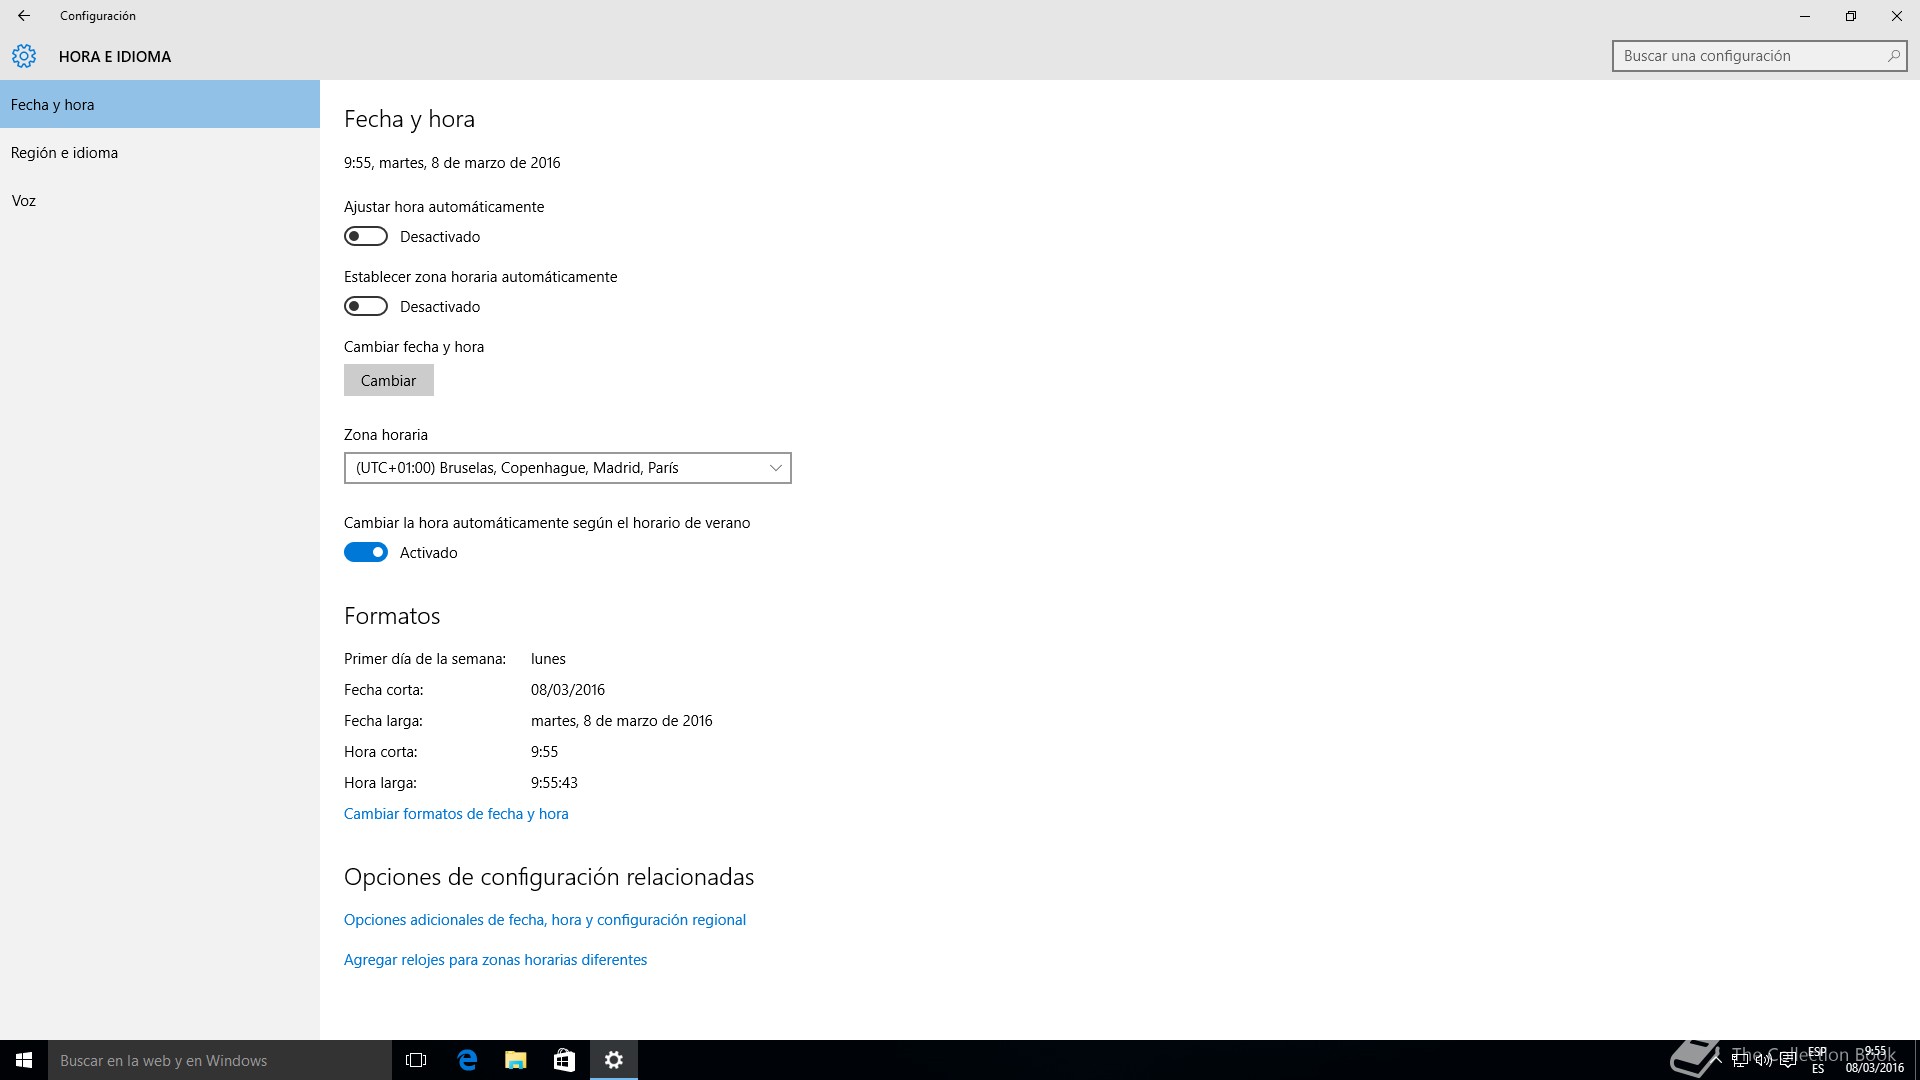The image size is (1920, 1080).
Task: Click the current time text 9:55, martes
Action: click(452, 163)
